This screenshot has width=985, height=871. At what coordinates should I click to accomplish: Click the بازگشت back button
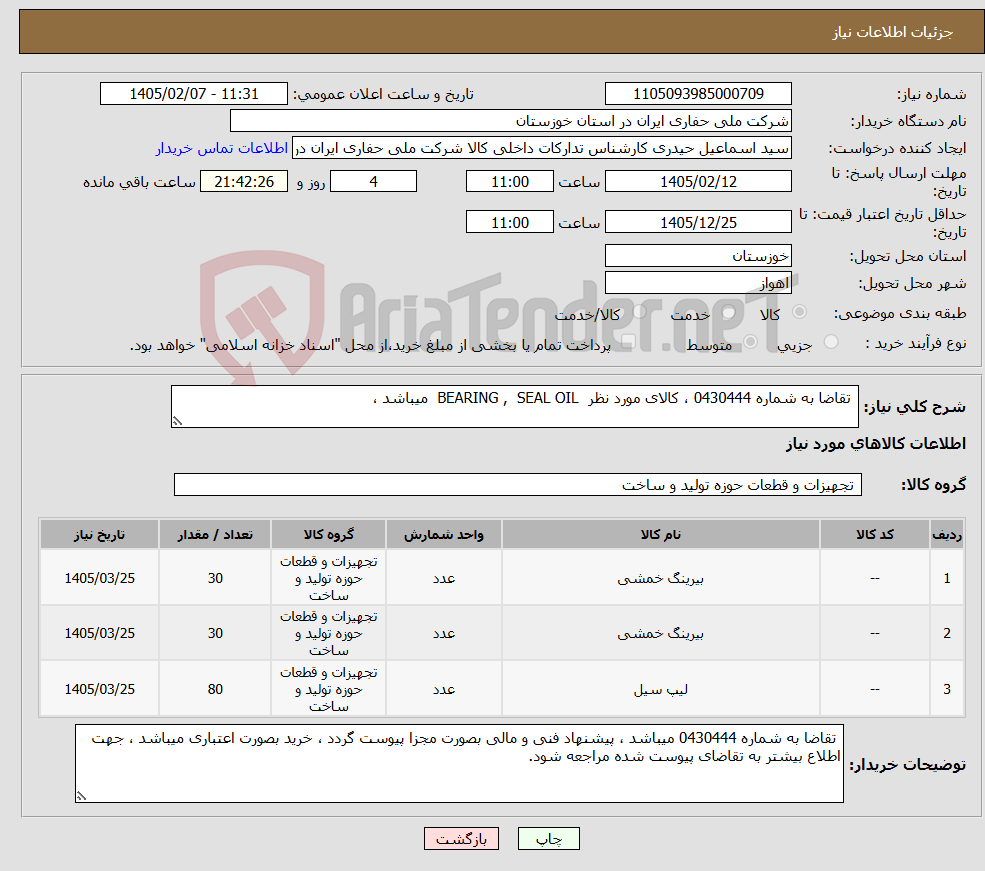point(461,839)
